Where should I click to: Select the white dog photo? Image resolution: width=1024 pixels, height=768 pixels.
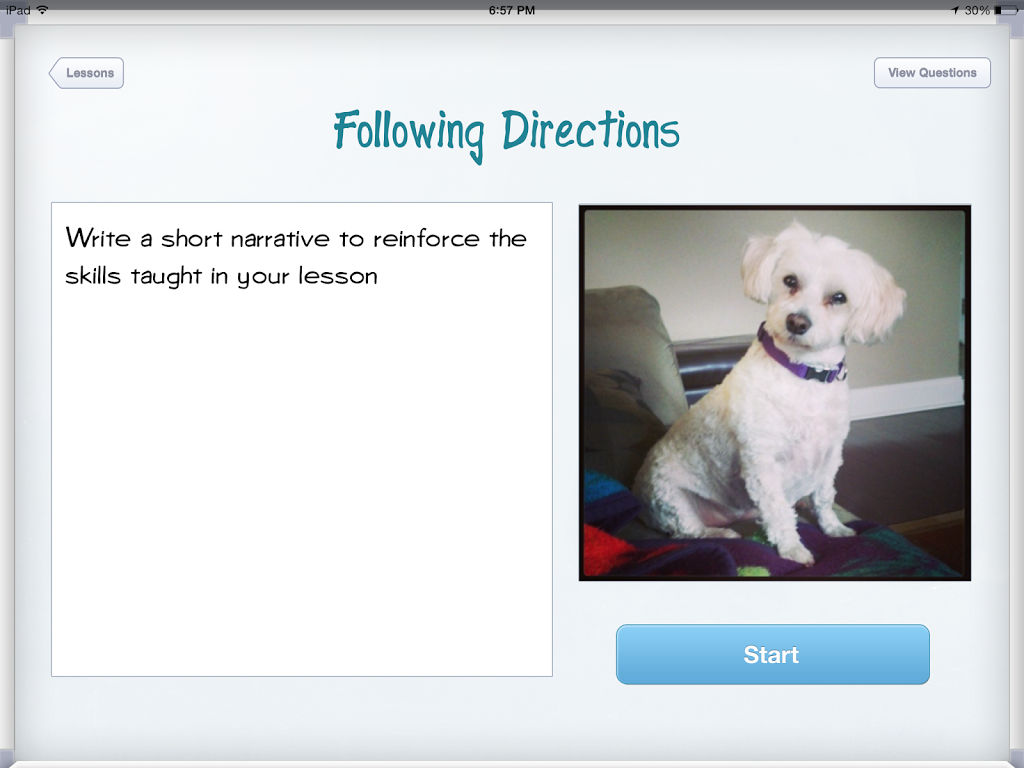click(x=775, y=393)
